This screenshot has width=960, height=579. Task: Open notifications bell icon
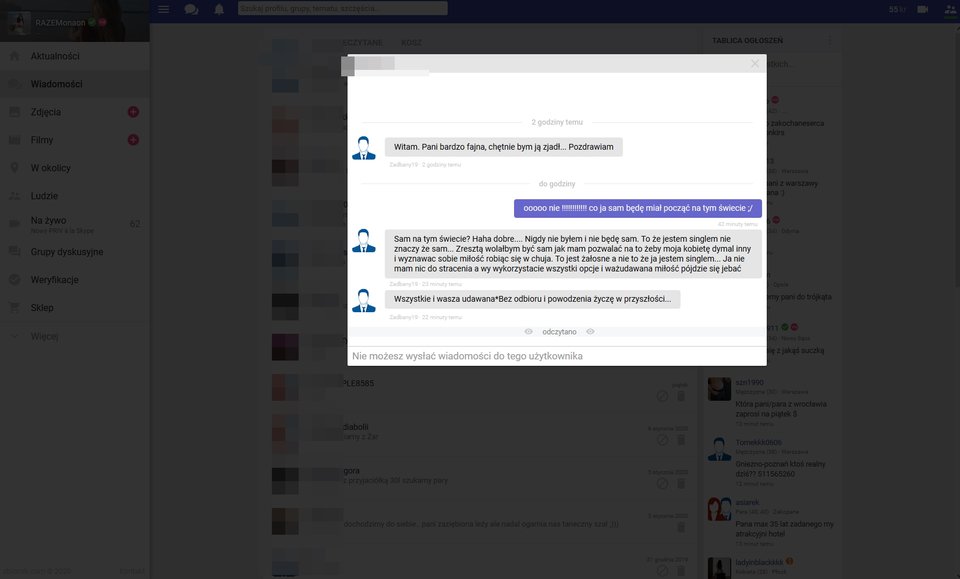coord(219,9)
